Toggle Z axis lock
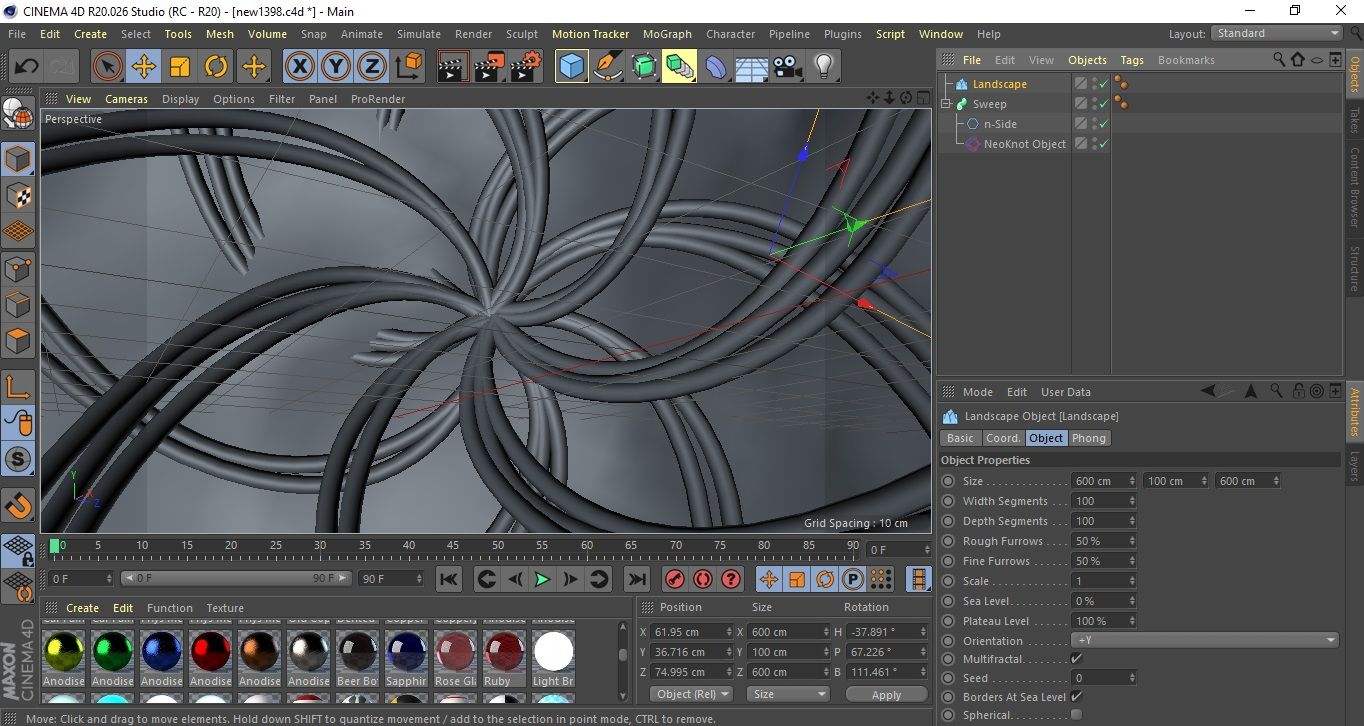1364x726 pixels. point(372,67)
